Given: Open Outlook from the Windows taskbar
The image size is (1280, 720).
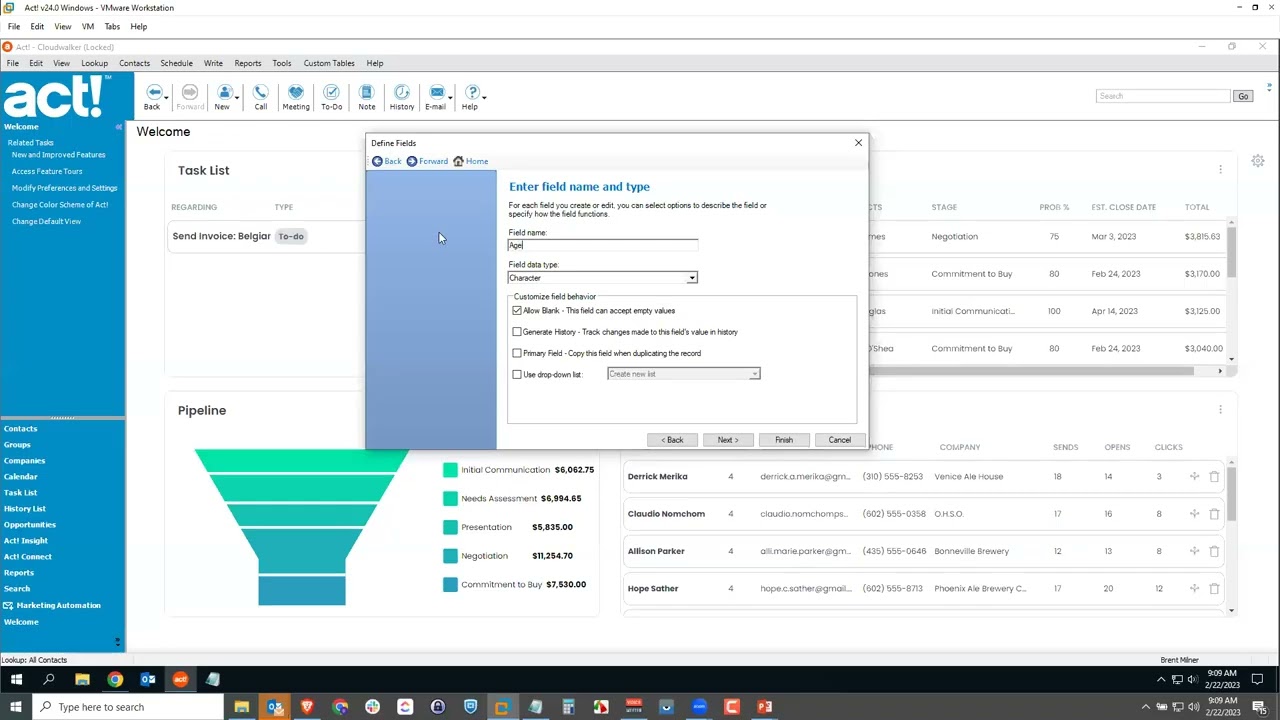Looking at the screenshot, I should pyautogui.click(x=148, y=679).
